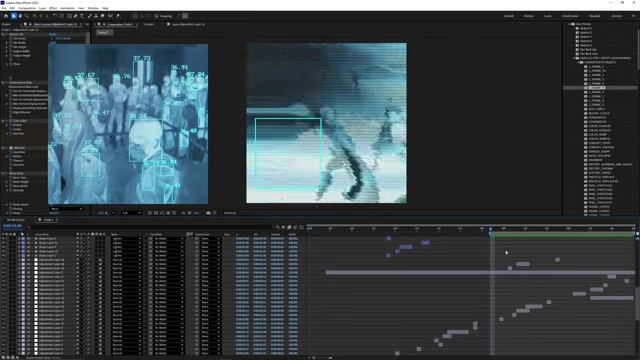Click the timeline layer search field
640x360 pixels.
pos(149,227)
